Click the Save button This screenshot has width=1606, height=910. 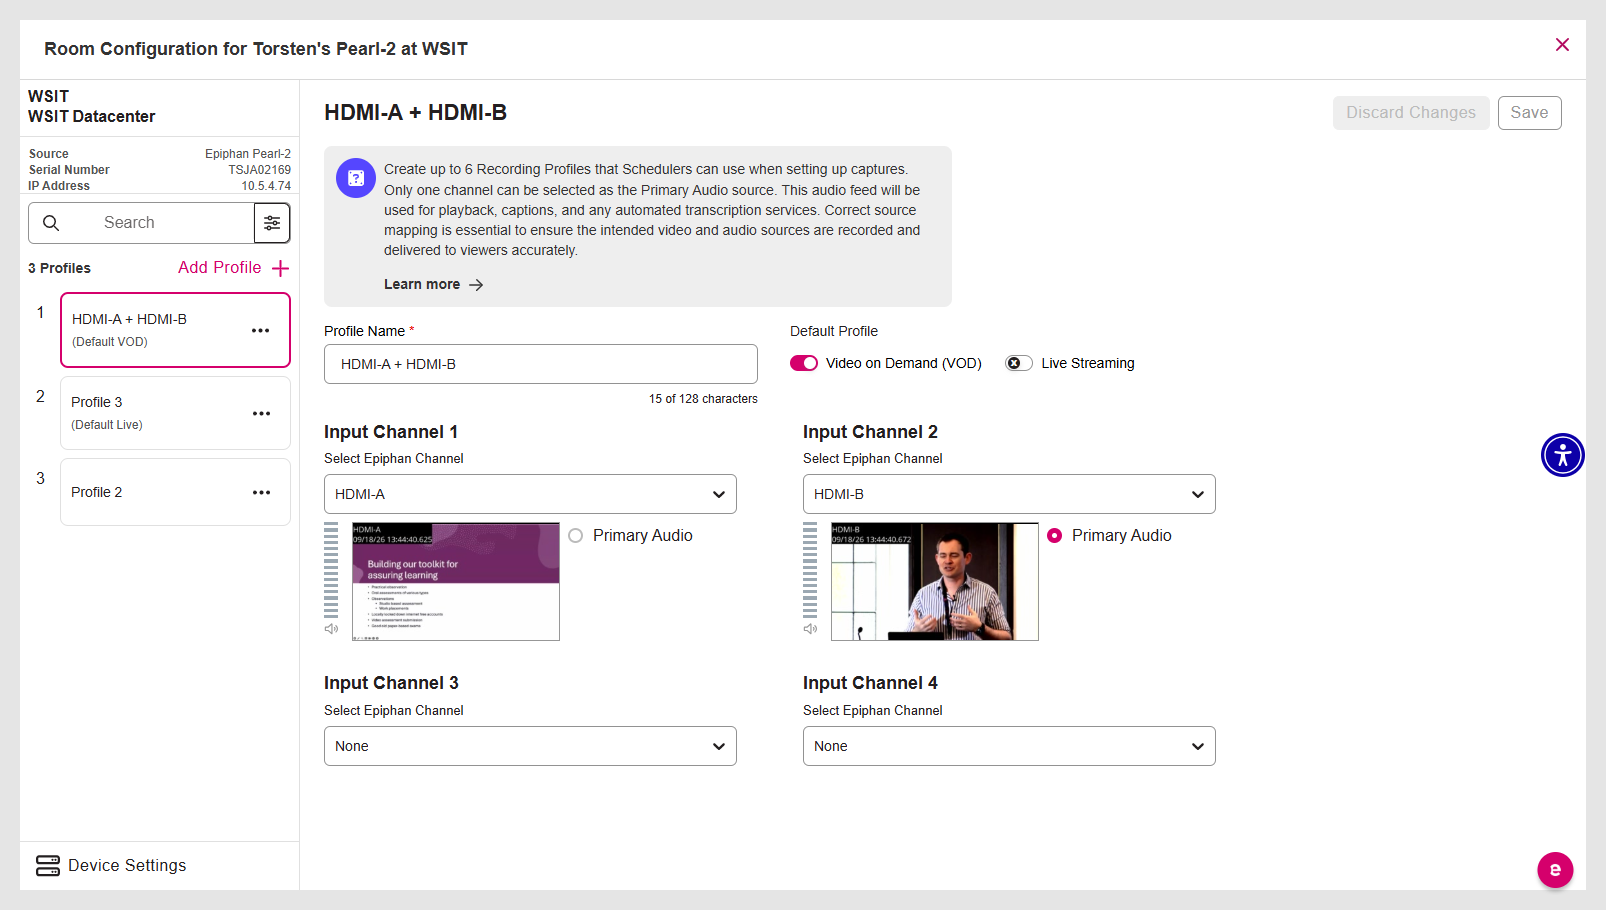tap(1529, 113)
